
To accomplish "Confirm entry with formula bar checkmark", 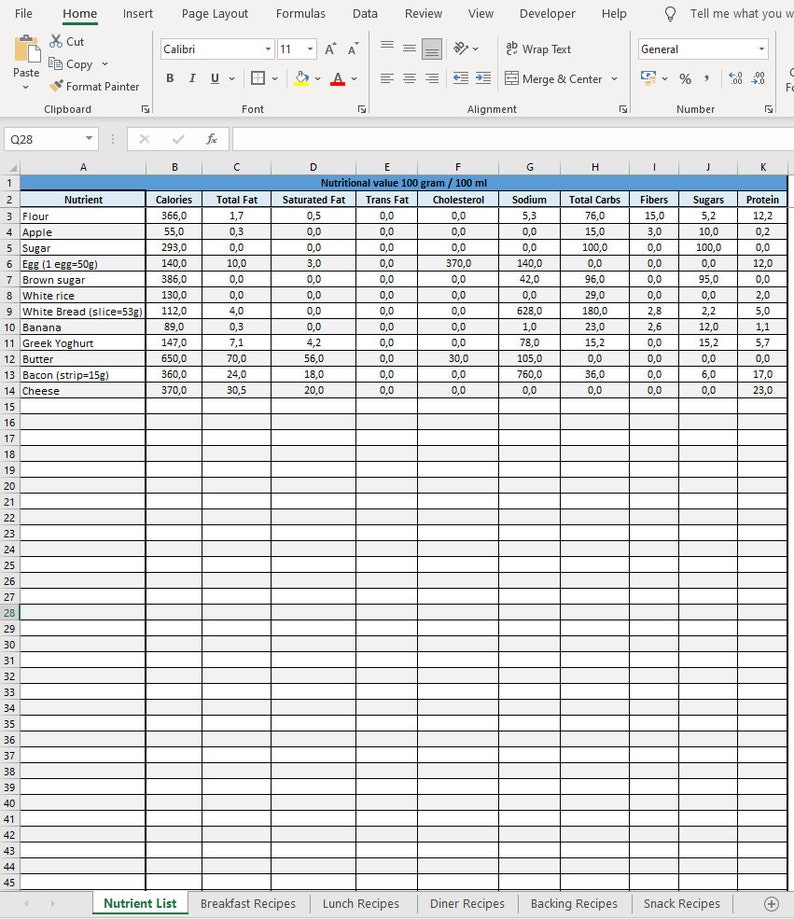I will pyautogui.click(x=178, y=139).
